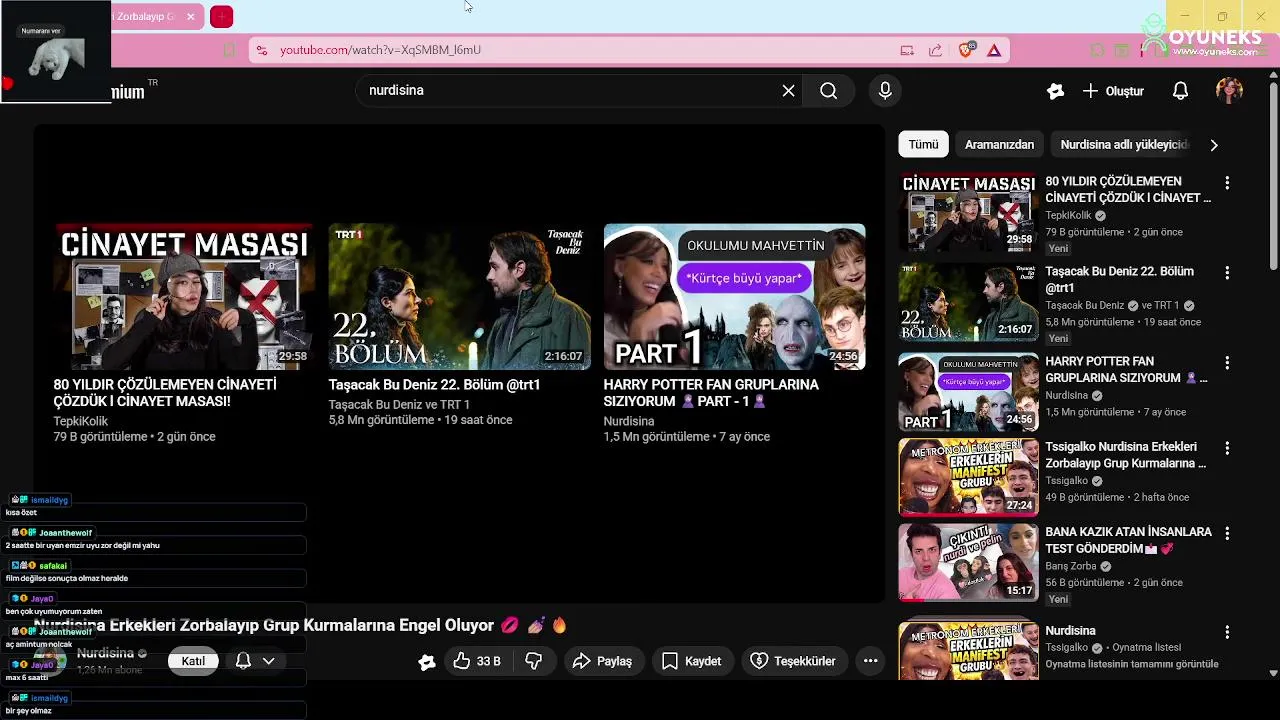Select the Aramanızdan filter chip
Viewport: 1280px width, 720px height.
(999, 145)
